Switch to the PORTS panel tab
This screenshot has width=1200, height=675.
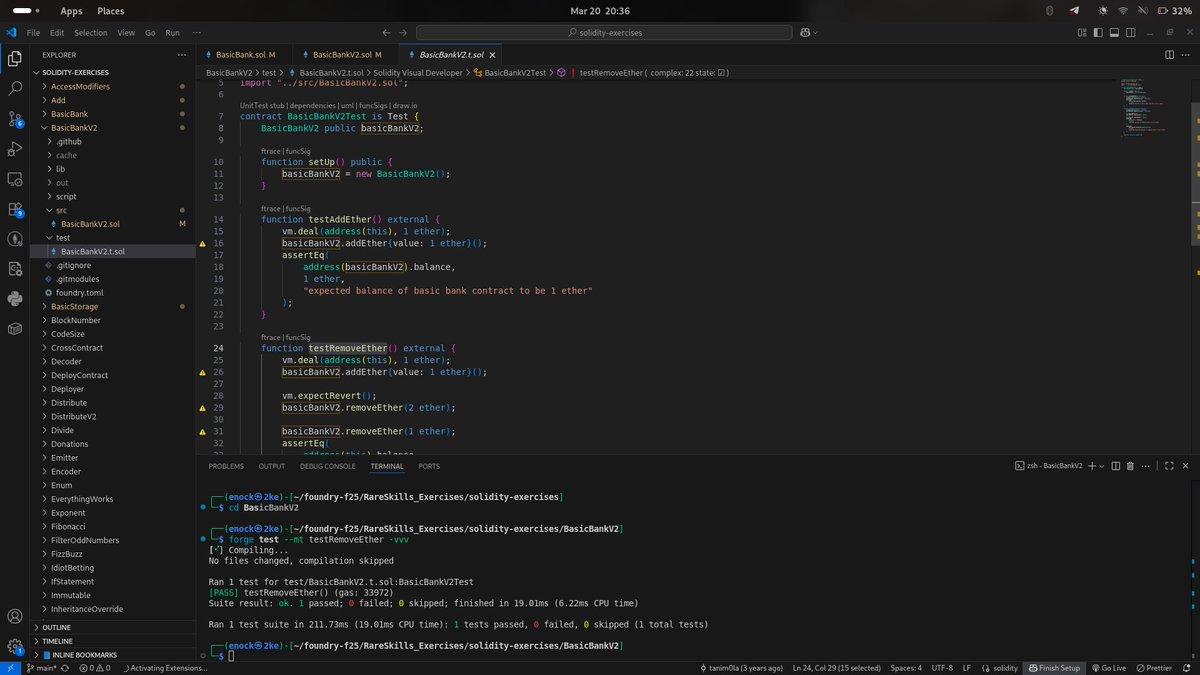(429, 466)
